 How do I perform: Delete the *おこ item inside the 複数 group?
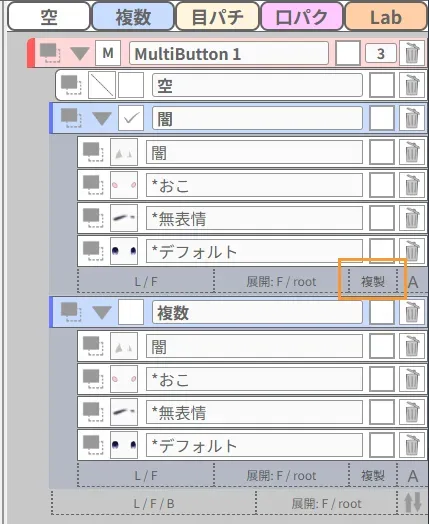(412, 379)
